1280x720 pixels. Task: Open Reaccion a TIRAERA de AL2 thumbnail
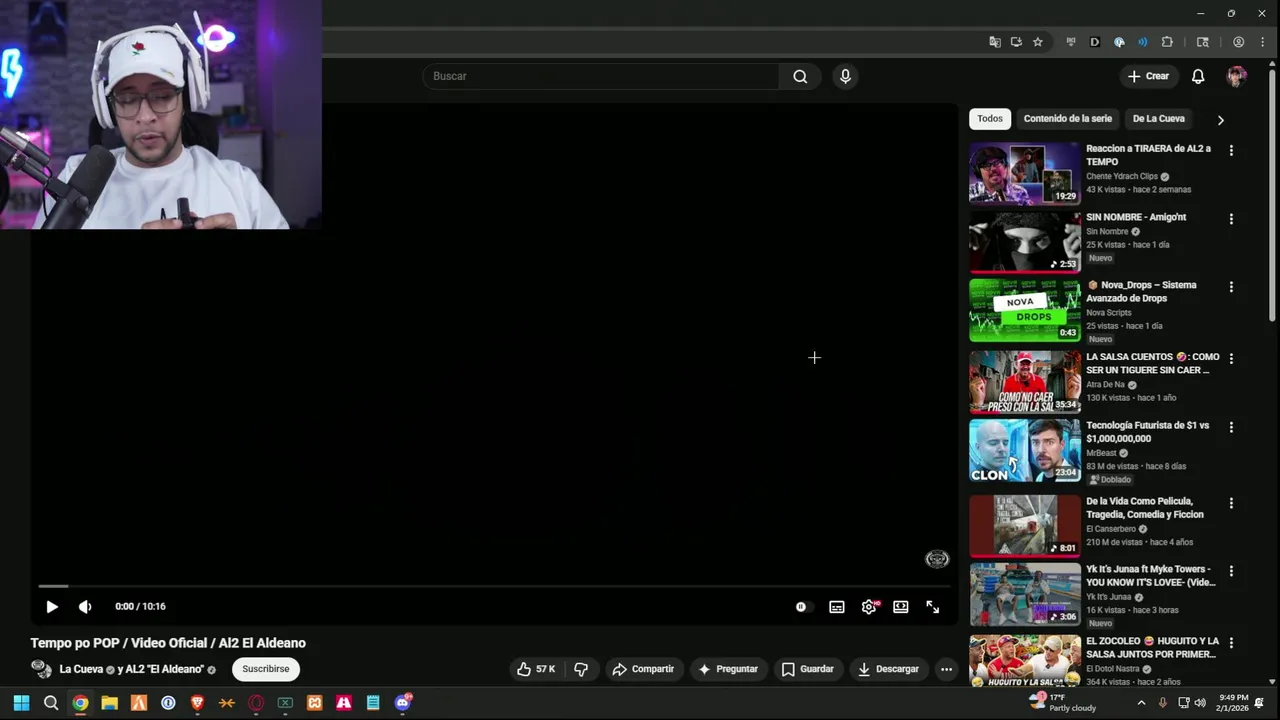point(1025,173)
